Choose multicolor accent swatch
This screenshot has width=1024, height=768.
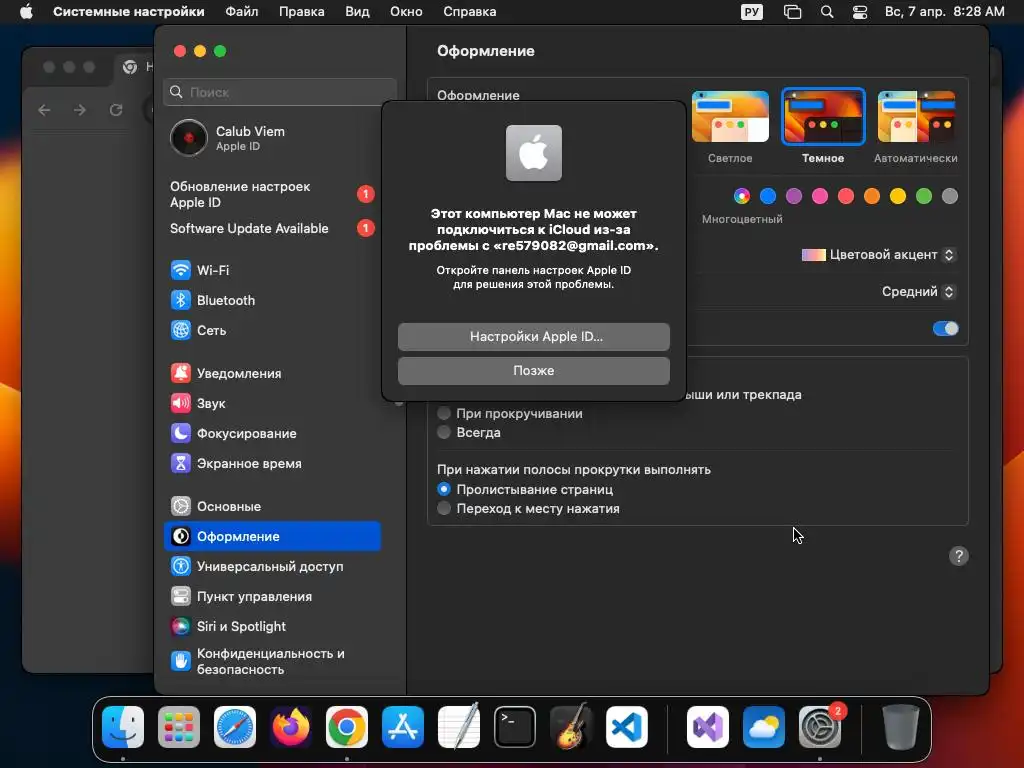click(x=742, y=196)
